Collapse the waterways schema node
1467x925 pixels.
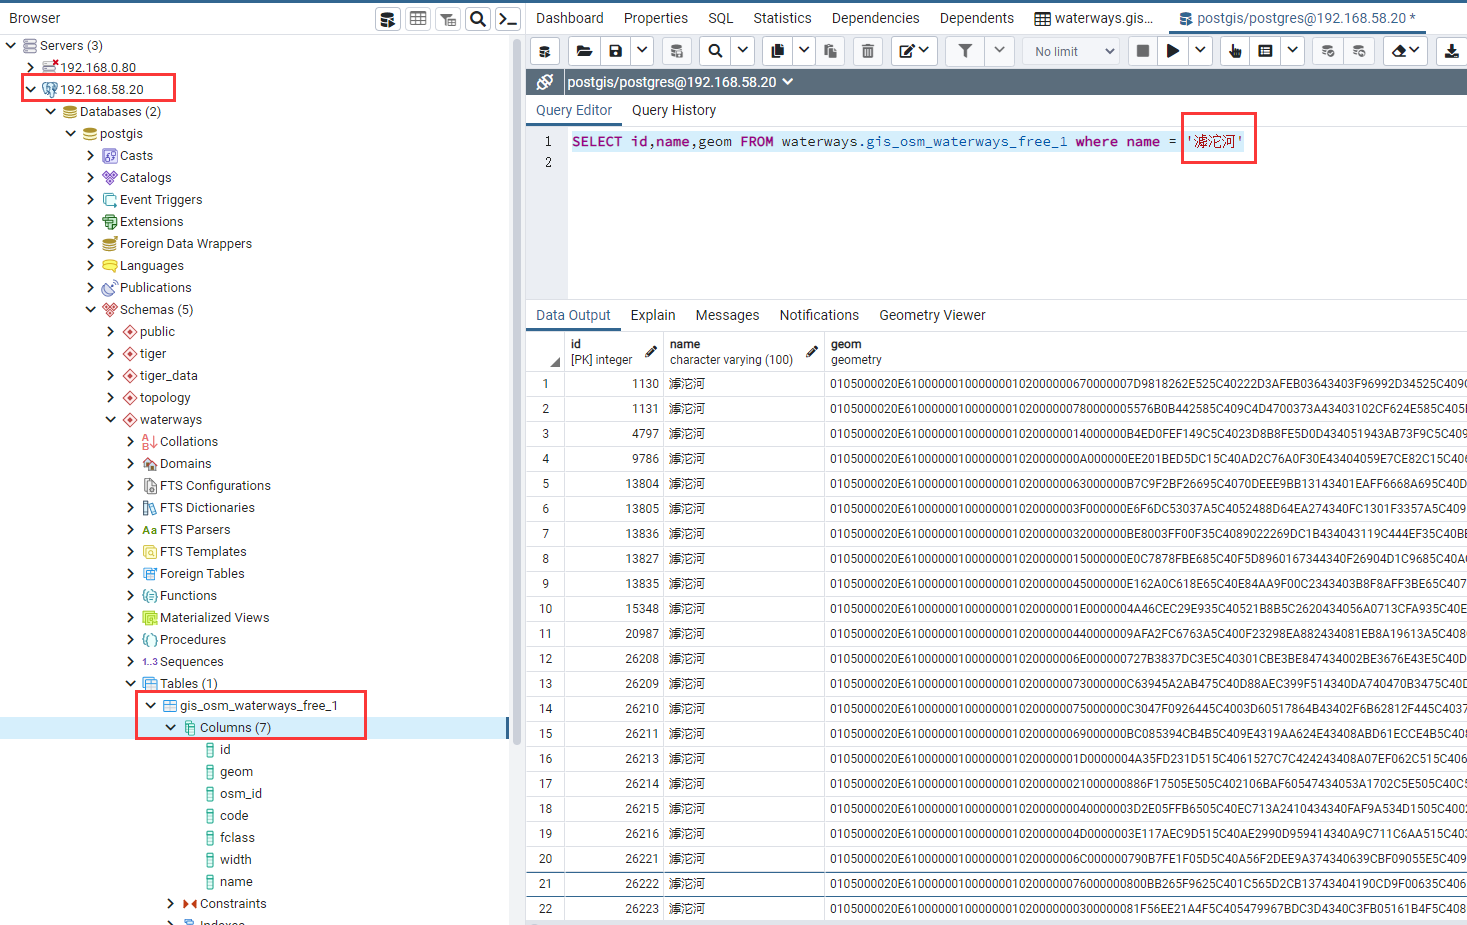111,420
